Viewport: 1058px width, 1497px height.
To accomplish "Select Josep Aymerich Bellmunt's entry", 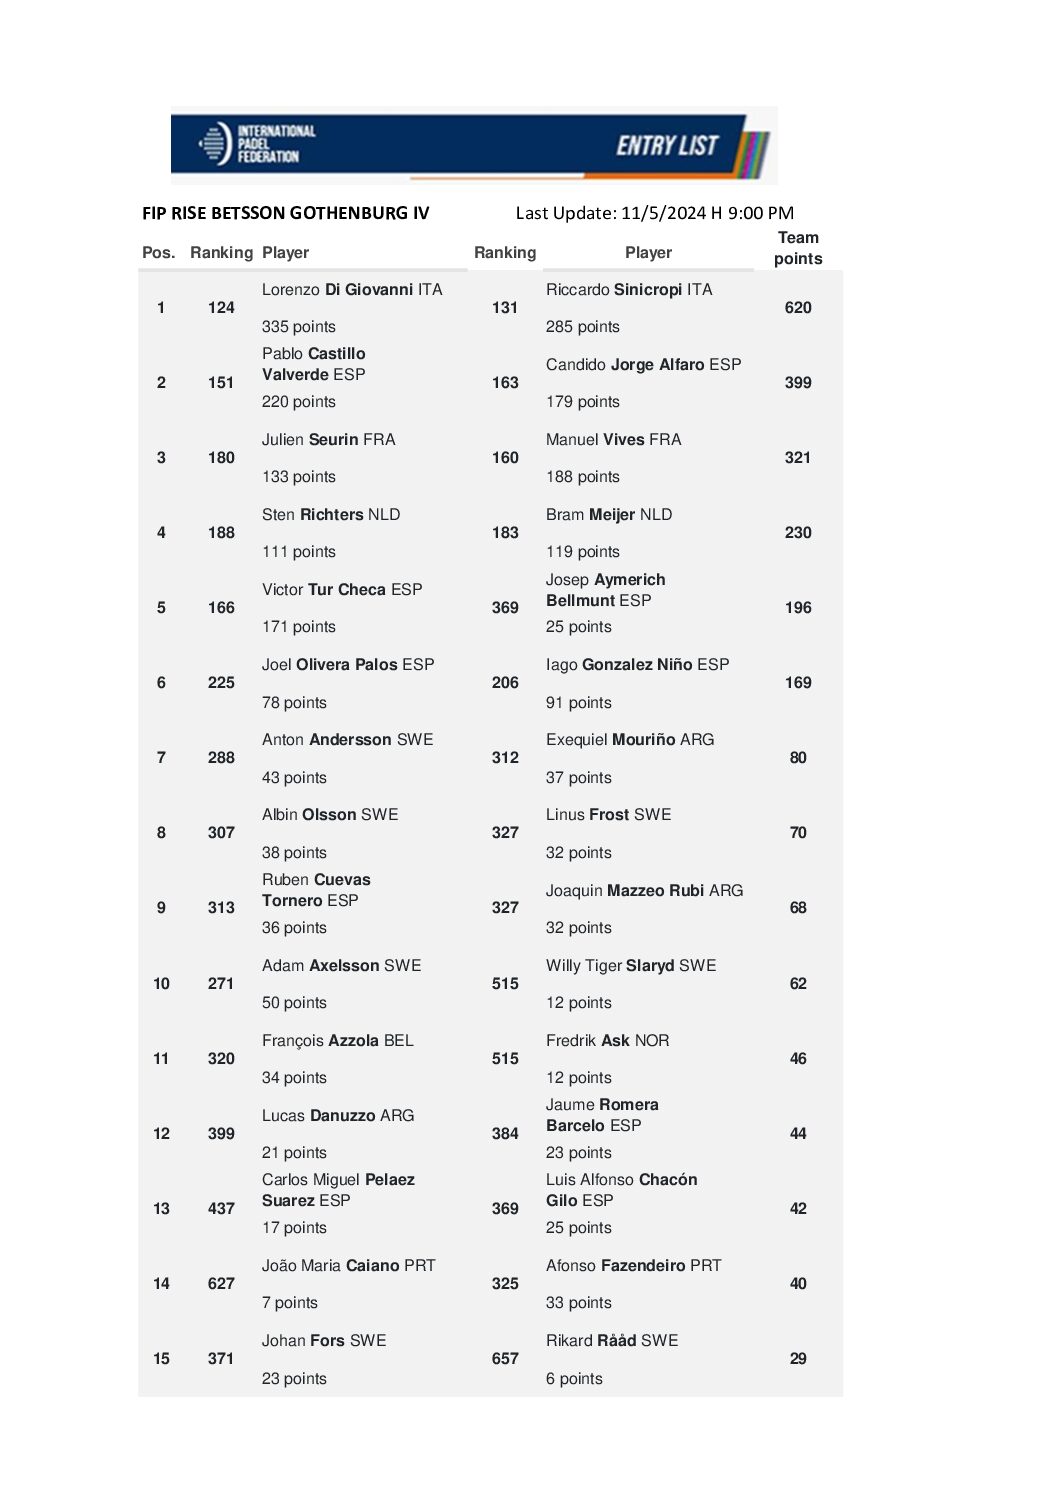I will point(605,590).
